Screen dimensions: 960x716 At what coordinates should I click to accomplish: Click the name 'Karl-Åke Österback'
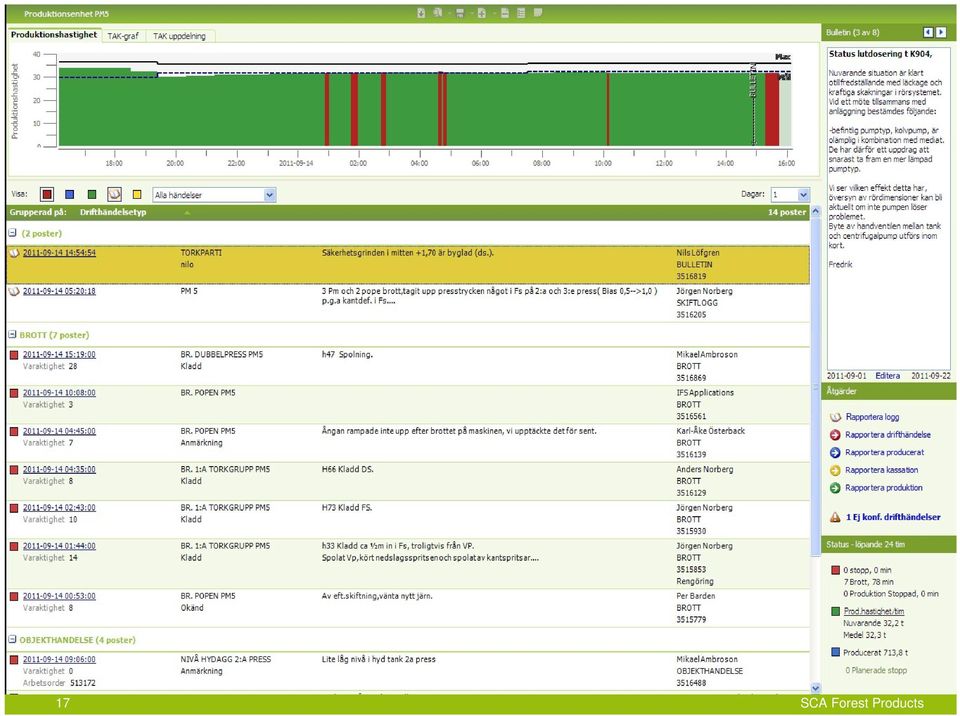[x=711, y=431]
